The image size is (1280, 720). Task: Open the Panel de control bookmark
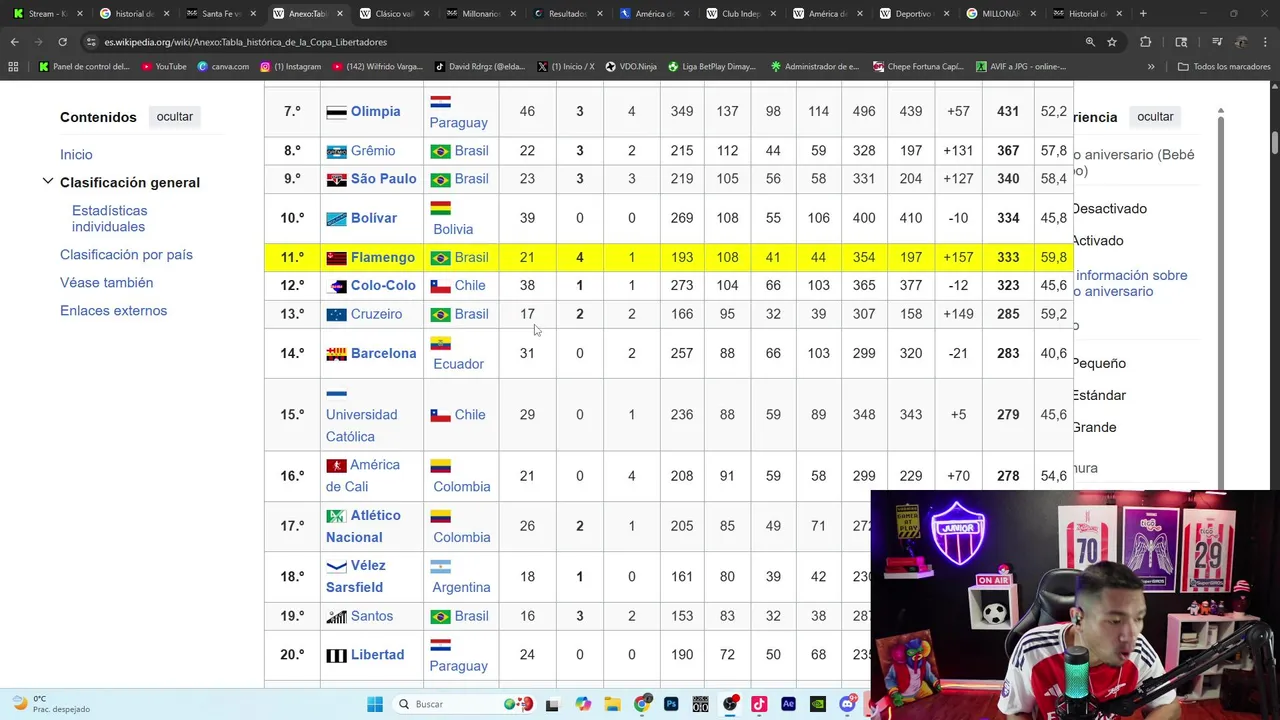[x=84, y=66]
